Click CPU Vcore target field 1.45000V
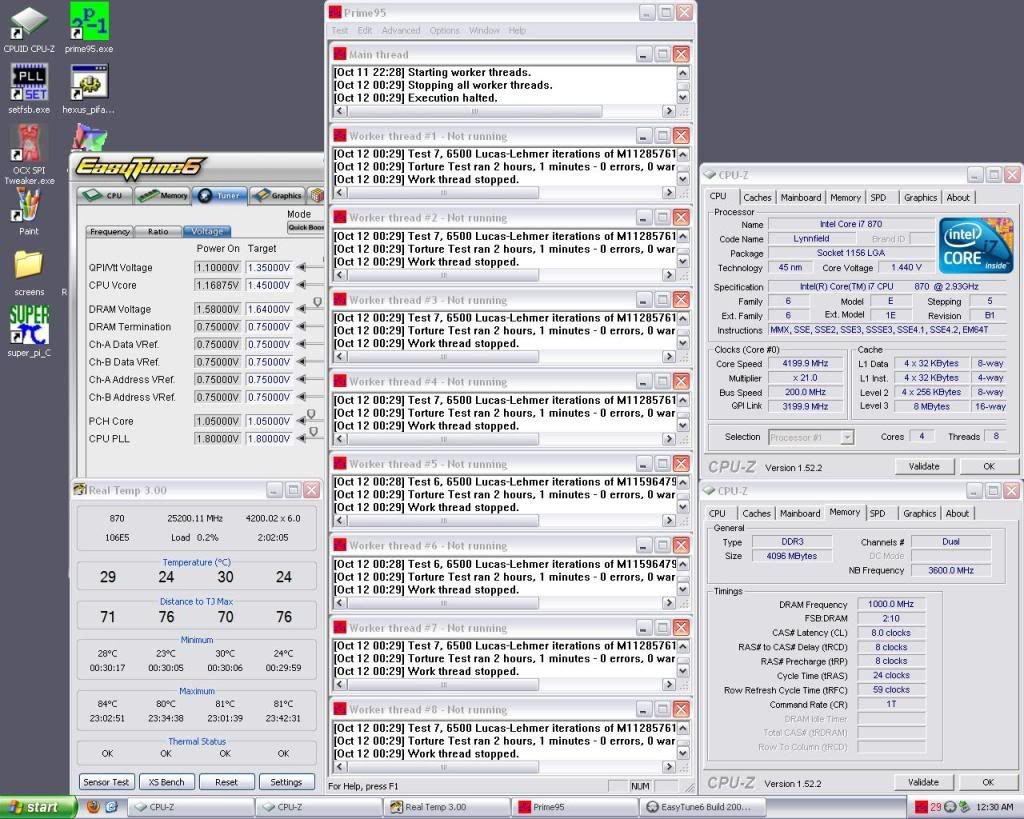Viewport: 1024px width, 819px height. click(x=268, y=285)
